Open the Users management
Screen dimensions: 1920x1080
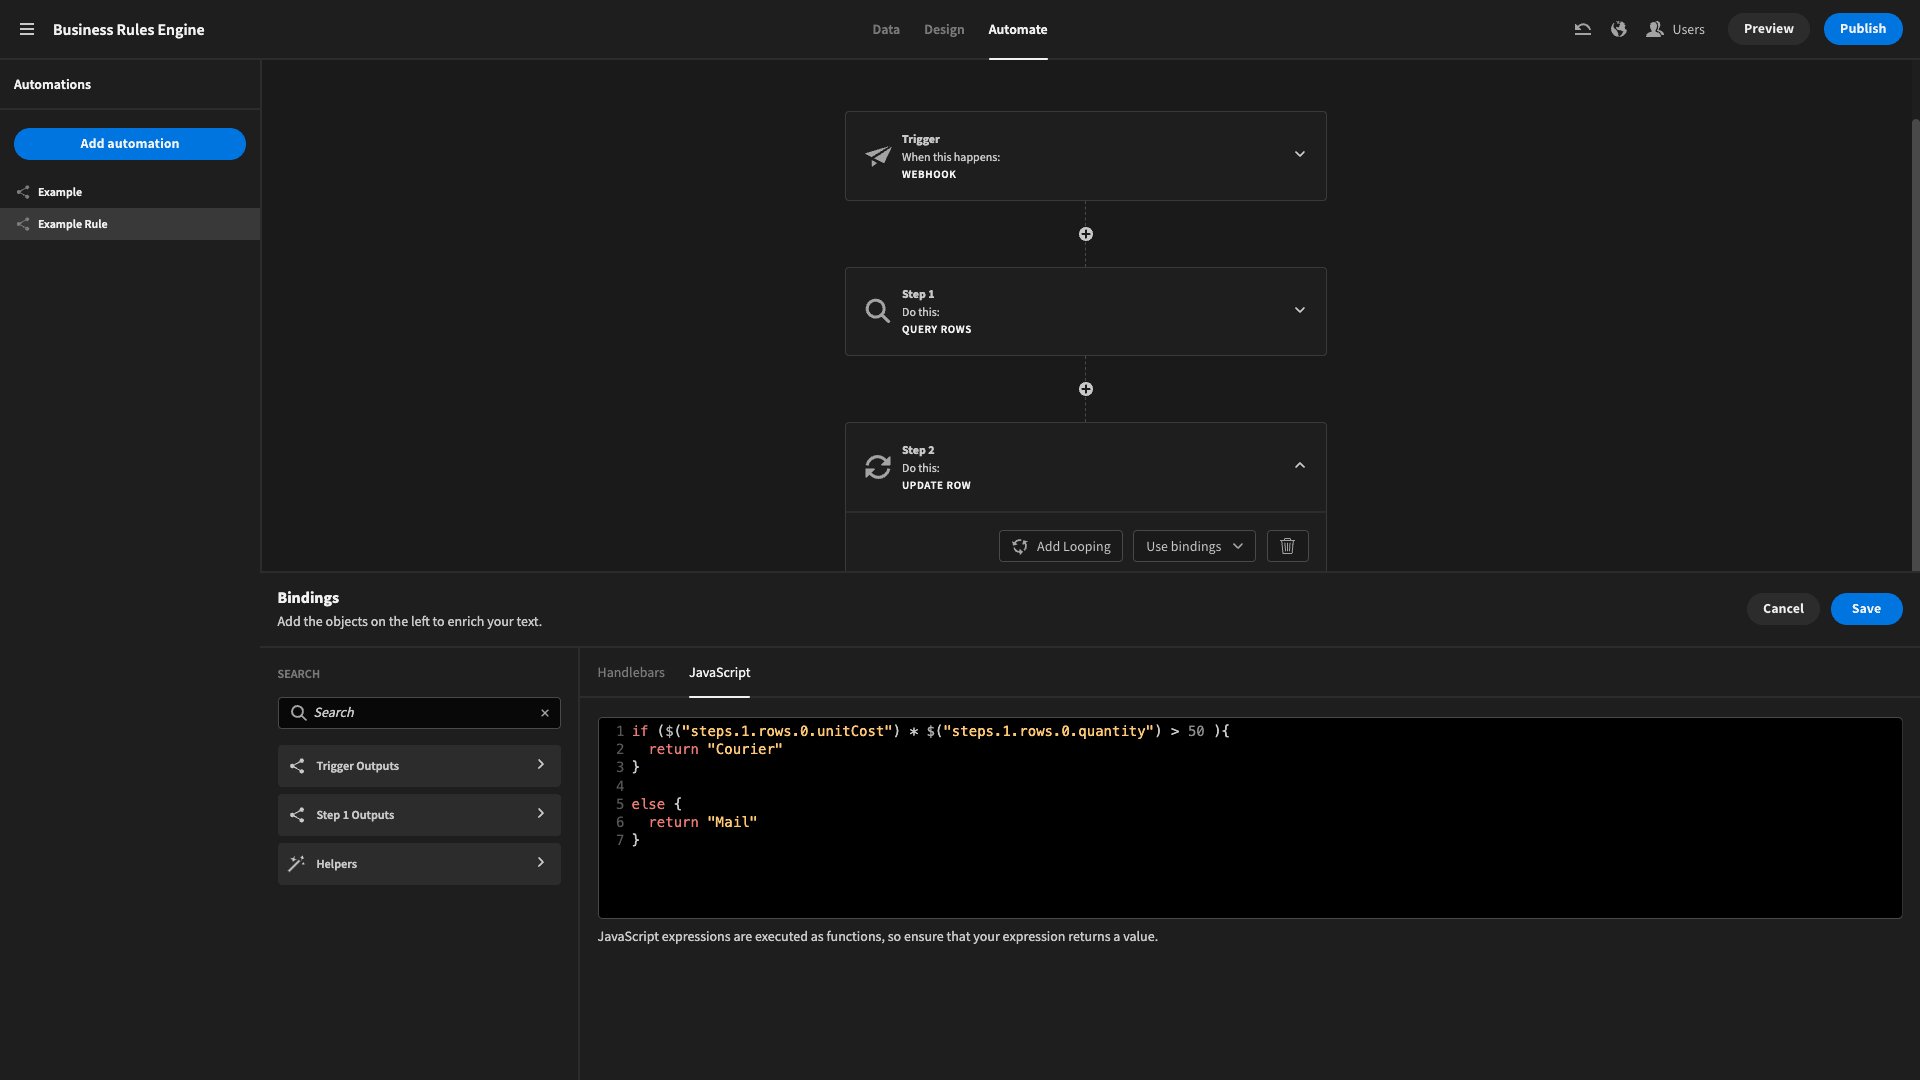coord(1676,29)
